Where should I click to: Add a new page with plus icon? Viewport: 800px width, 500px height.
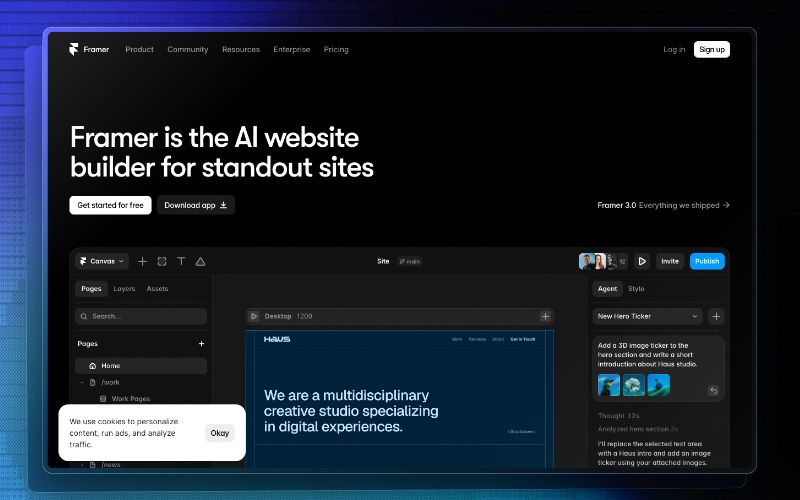coord(202,344)
